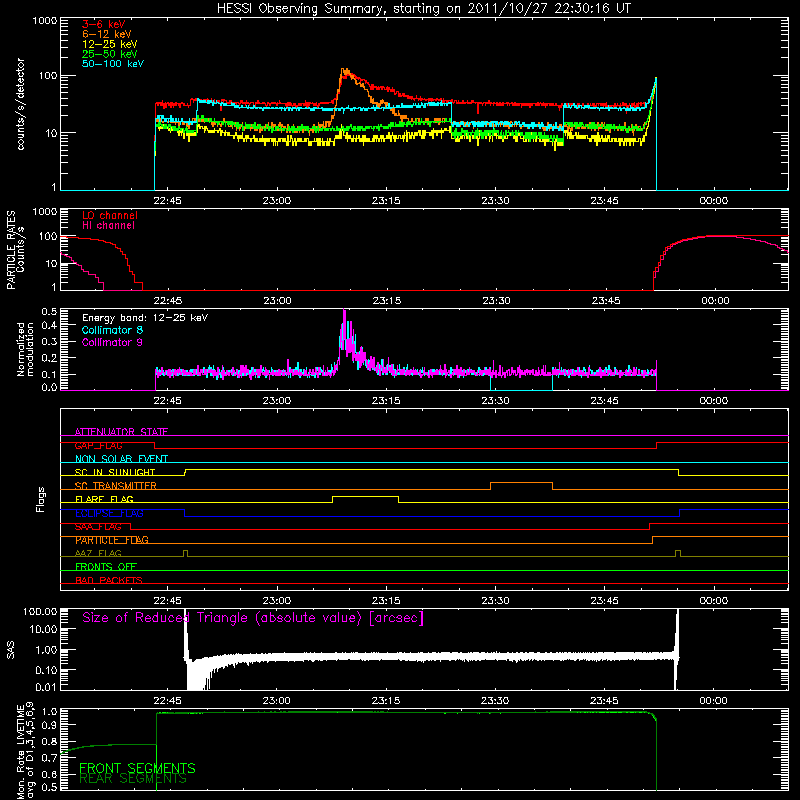Click the green 25-50 keV legend entry
Screen dimensions: 800x800
[110, 54]
